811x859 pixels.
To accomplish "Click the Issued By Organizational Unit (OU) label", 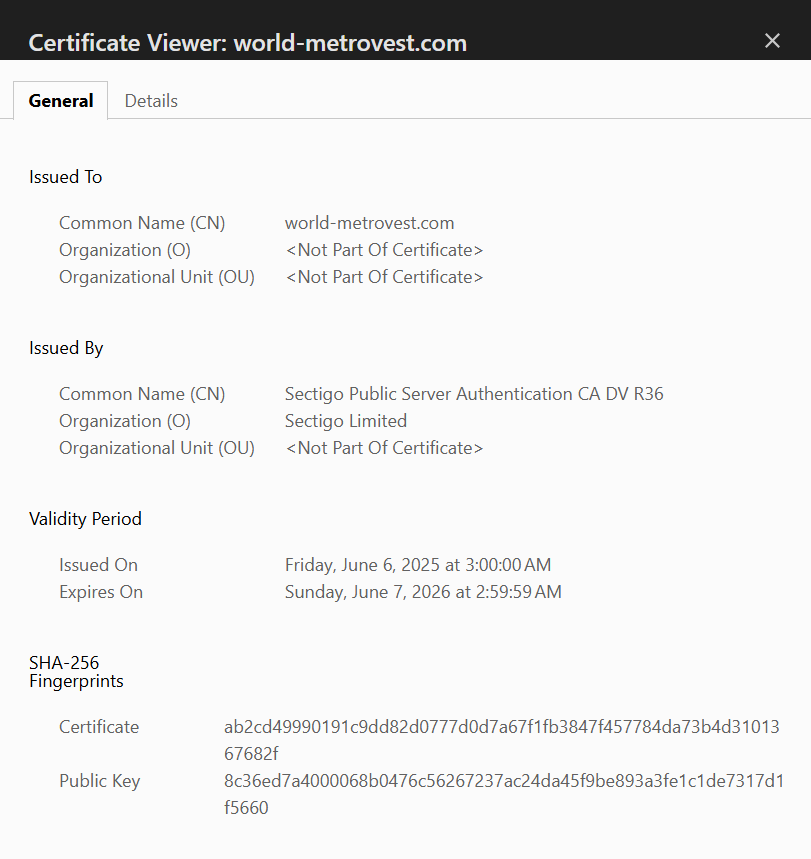I will [157, 448].
